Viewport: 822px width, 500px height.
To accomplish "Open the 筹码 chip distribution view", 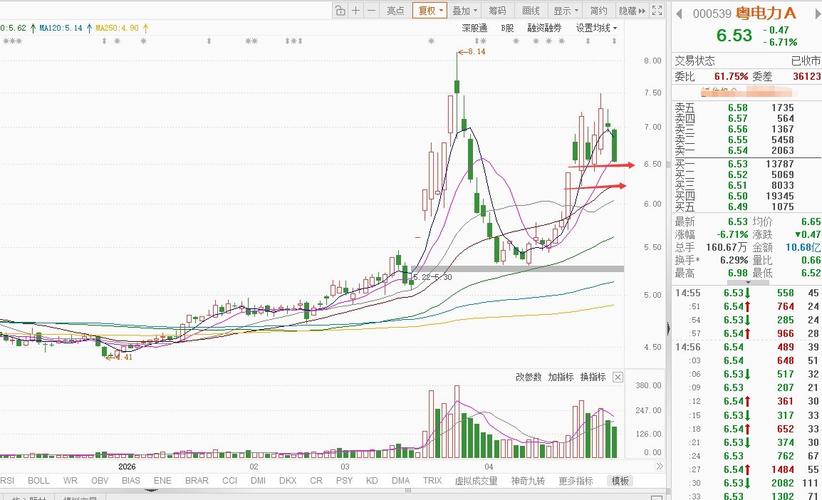I will click(497, 10).
